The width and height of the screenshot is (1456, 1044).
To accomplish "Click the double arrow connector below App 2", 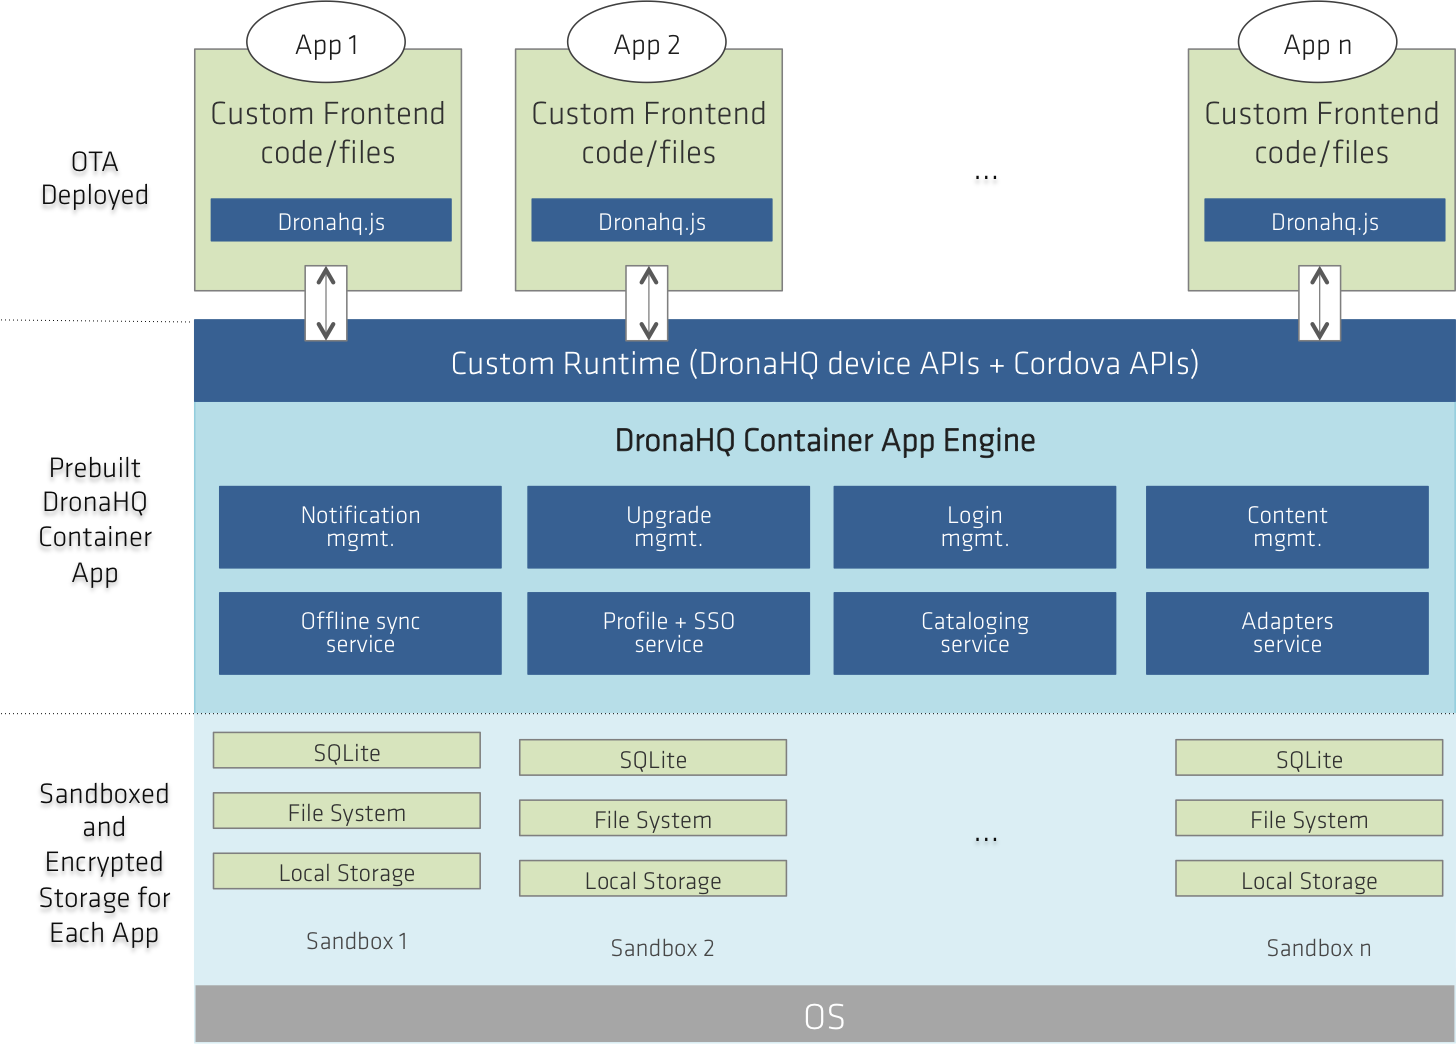I will click(x=648, y=303).
